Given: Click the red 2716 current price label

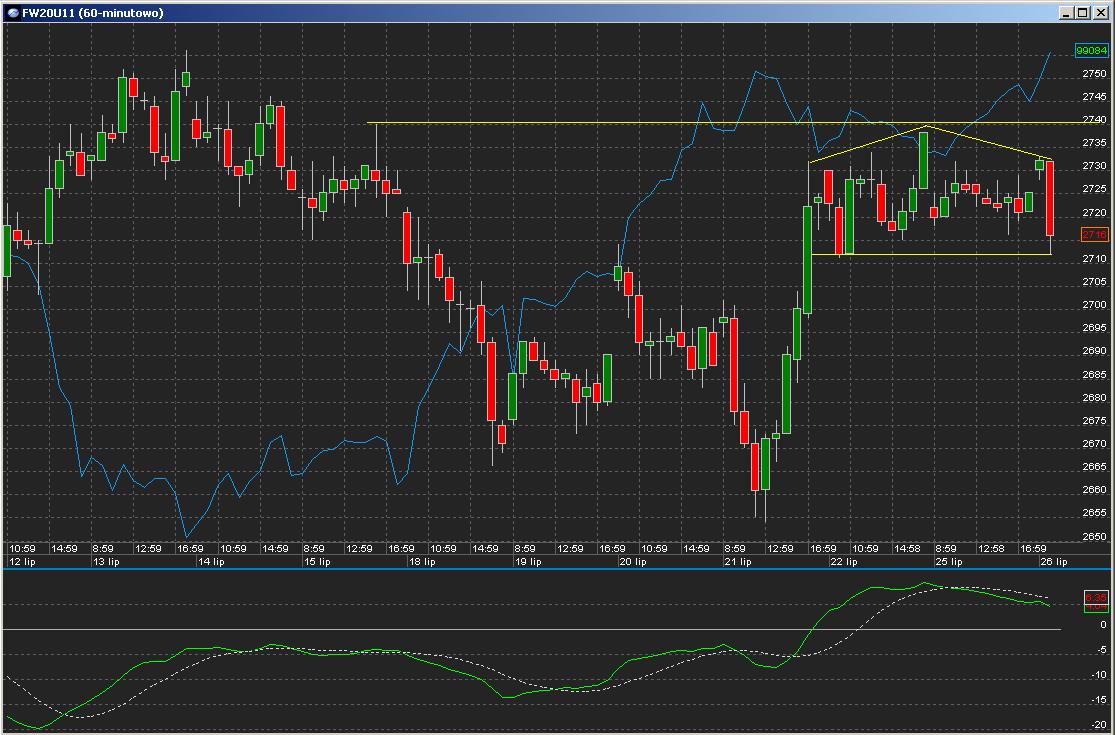Looking at the screenshot, I should coord(1094,234).
